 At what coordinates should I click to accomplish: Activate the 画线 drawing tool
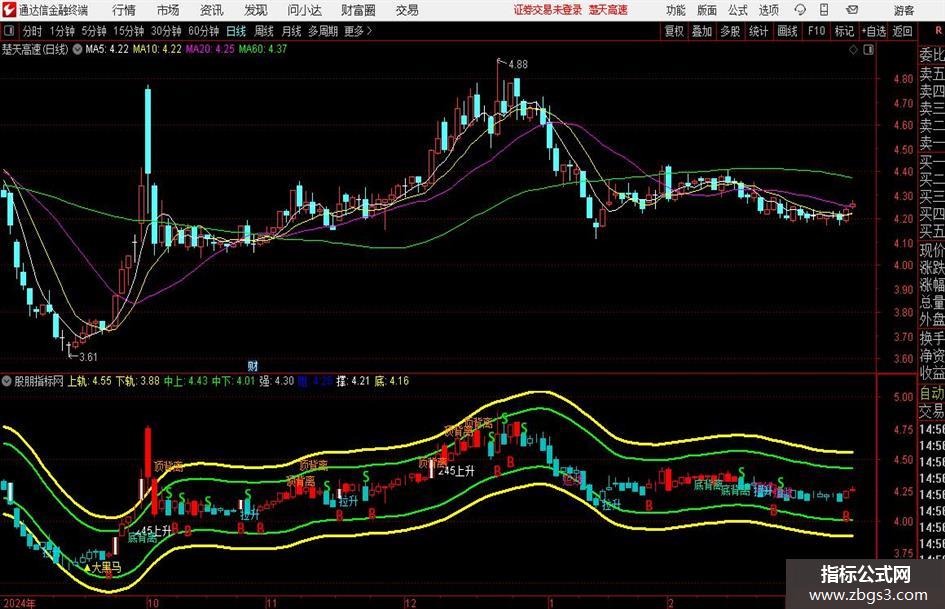click(787, 31)
